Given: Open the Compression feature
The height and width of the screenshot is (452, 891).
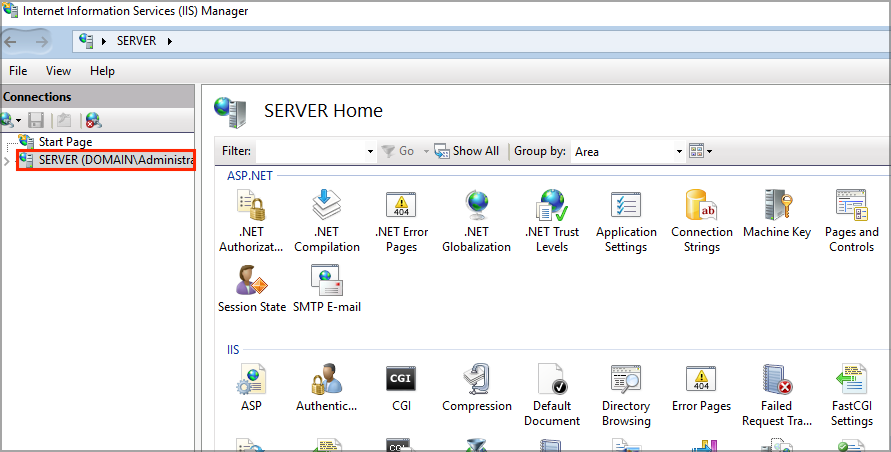Looking at the screenshot, I should pos(477,388).
